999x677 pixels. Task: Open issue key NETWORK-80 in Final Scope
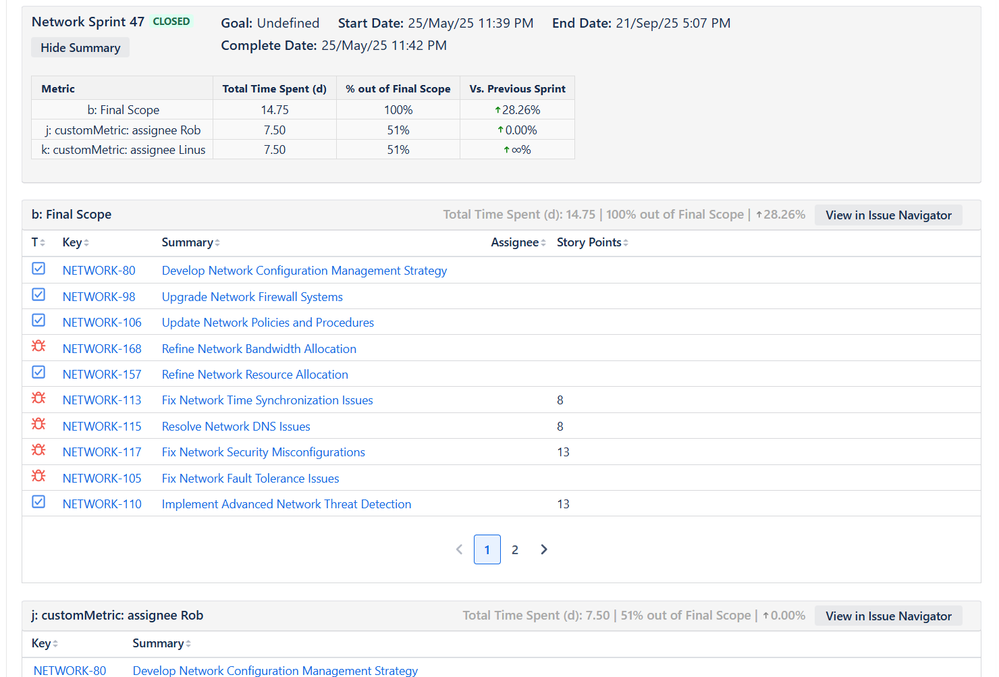[99, 271]
